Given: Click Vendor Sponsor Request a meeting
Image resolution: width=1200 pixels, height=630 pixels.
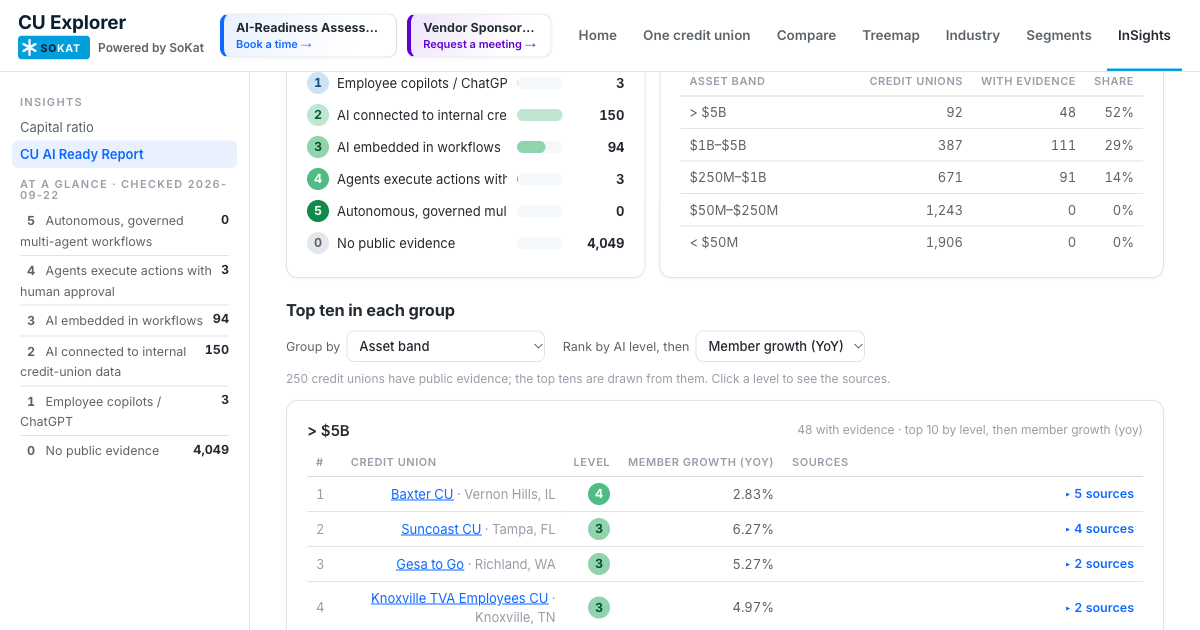Looking at the screenshot, I should coord(479,36).
